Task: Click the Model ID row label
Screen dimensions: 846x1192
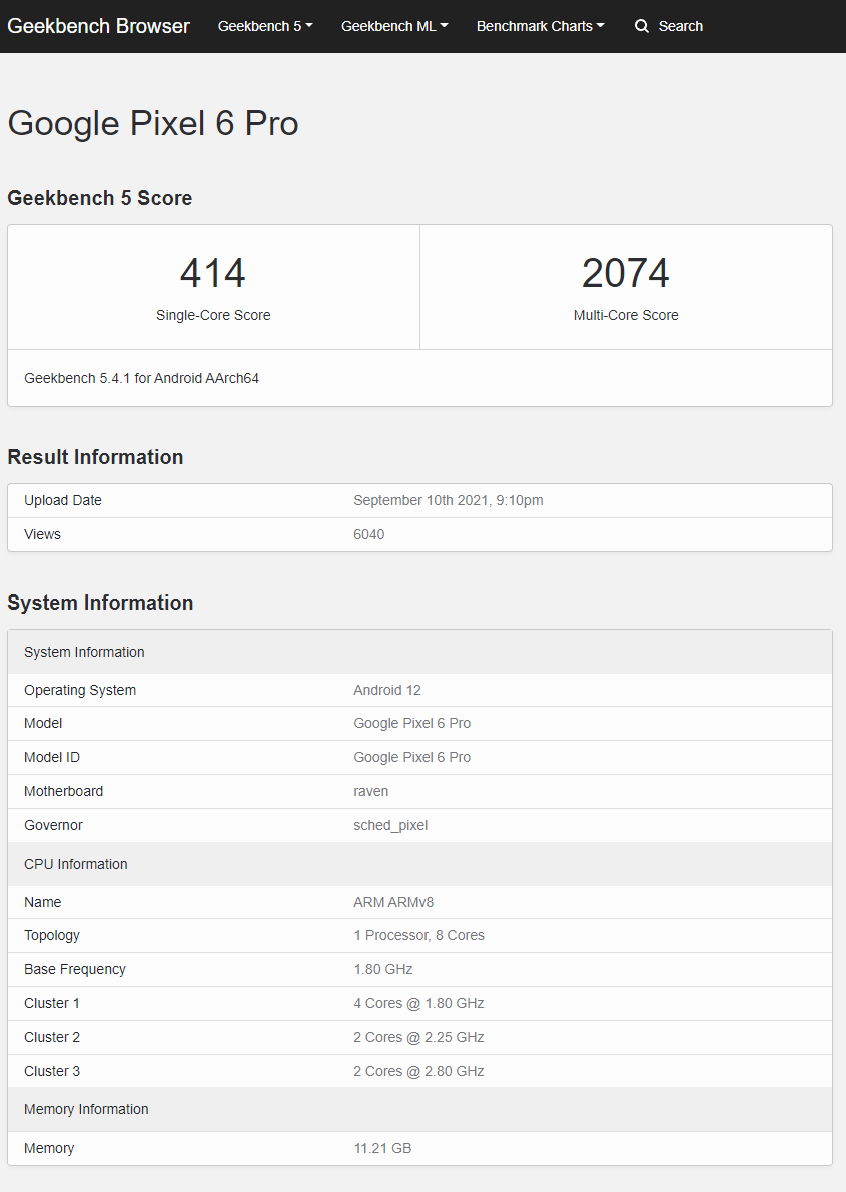Action: pos(52,757)
